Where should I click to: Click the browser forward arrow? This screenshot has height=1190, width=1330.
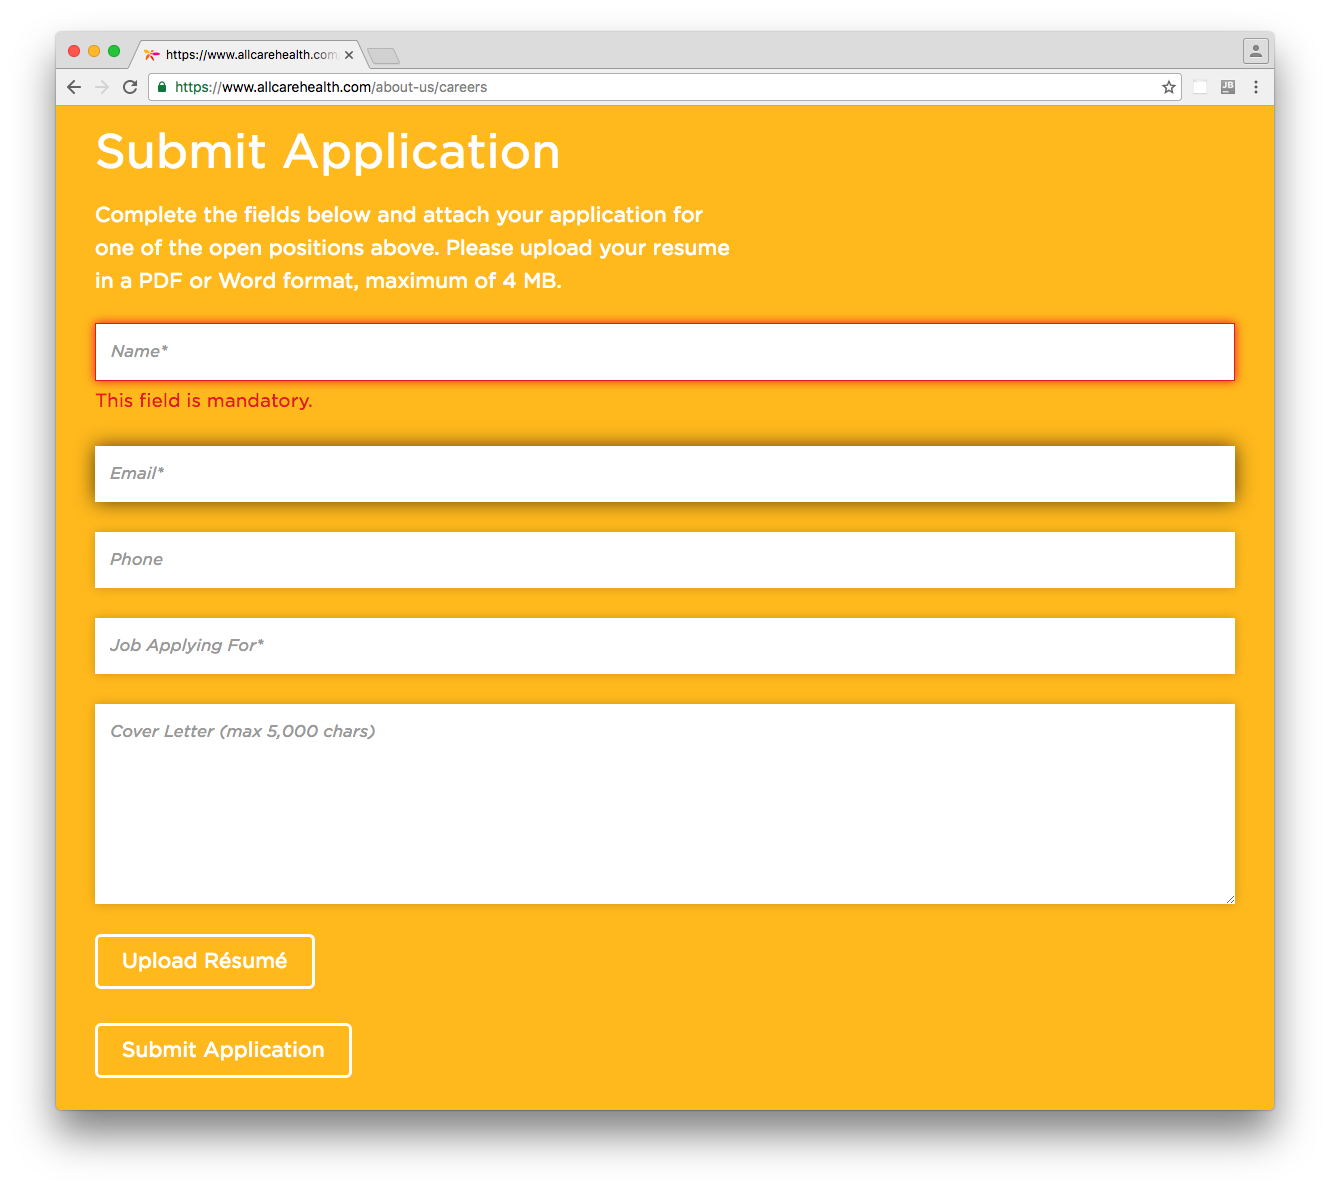(x=102, y=87)
